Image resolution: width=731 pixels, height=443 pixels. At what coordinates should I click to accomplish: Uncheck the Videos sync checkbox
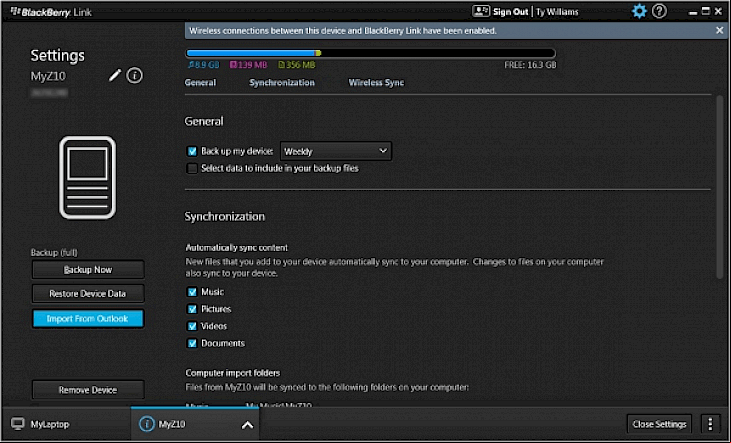point(192,326)
